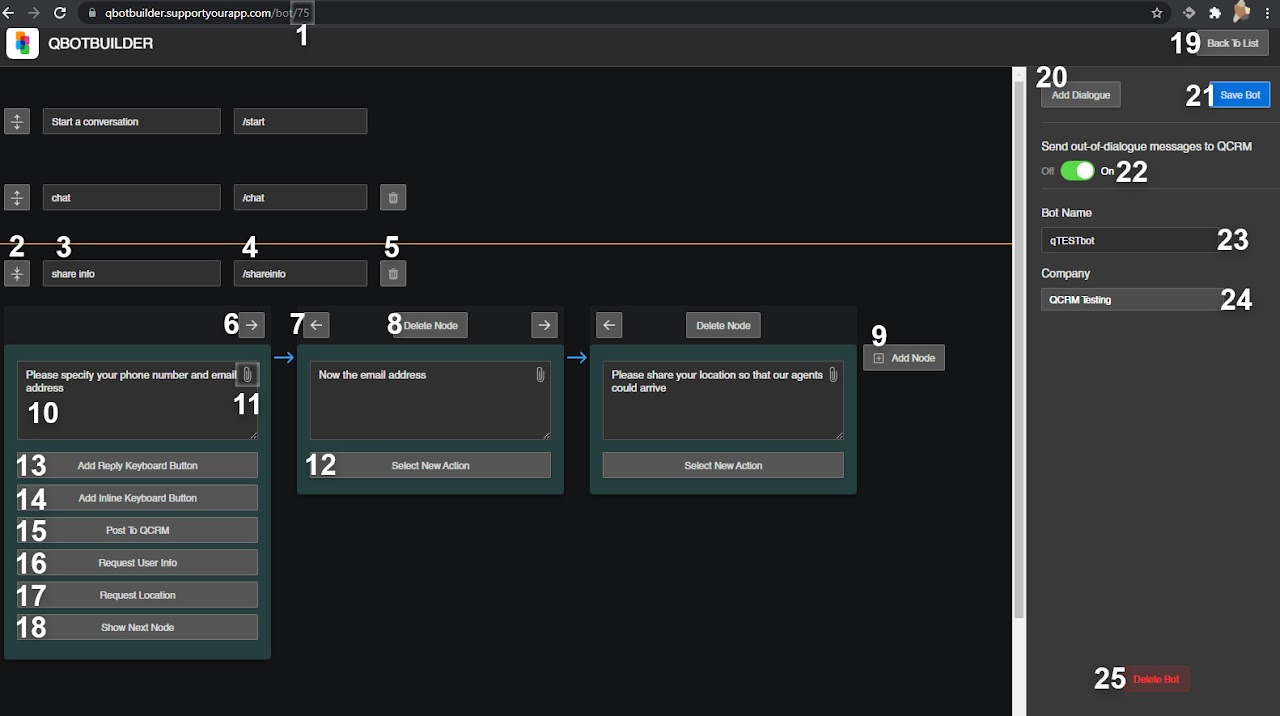Click the Save Bot button

click(x=1240, y=95)
